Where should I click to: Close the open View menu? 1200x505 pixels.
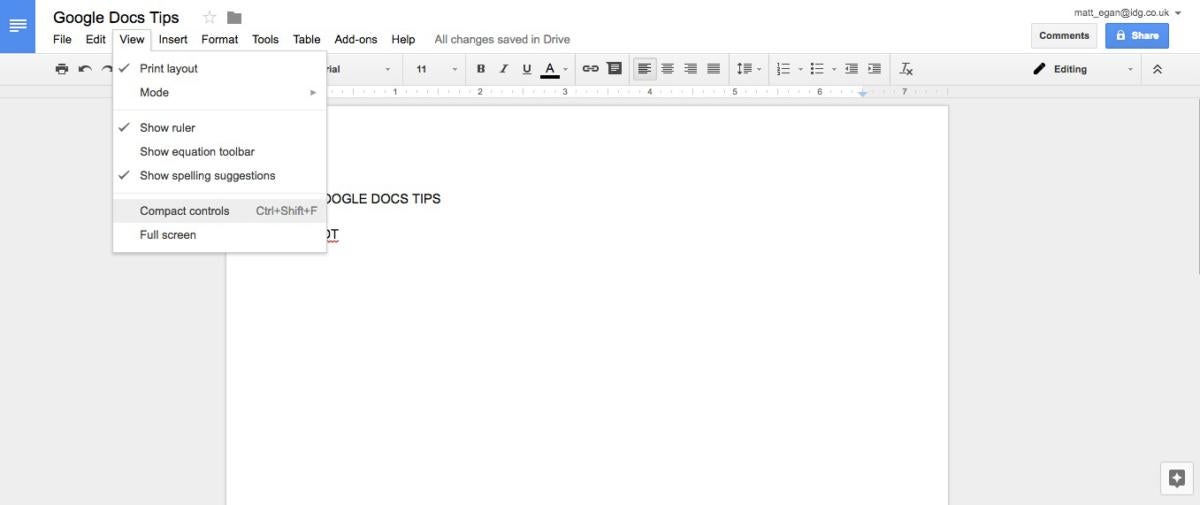point(132,39)
